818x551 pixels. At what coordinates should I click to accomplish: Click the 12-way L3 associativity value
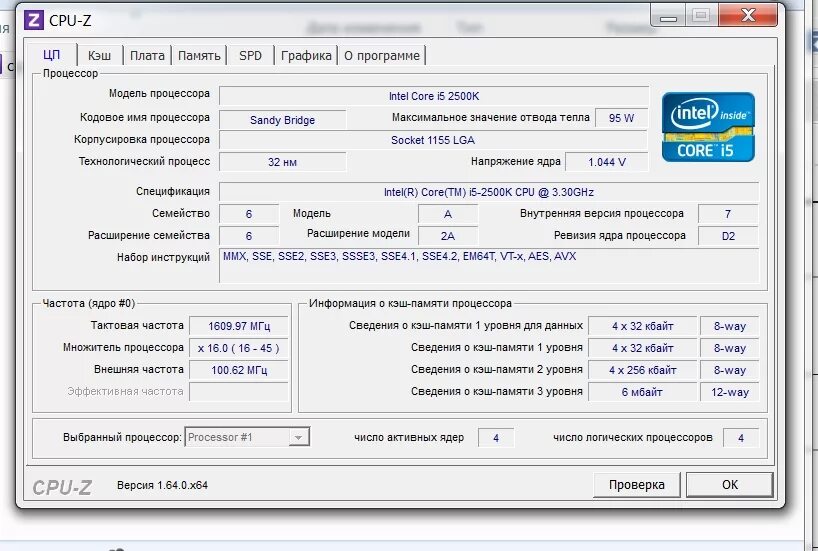pyautogui.click(x=729, y=392)
